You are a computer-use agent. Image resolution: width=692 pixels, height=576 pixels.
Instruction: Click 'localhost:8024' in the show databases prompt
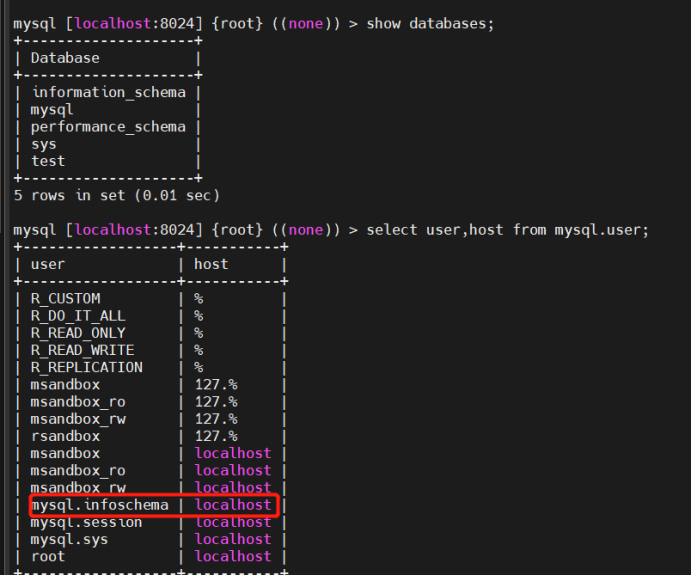tap(134, 23)
